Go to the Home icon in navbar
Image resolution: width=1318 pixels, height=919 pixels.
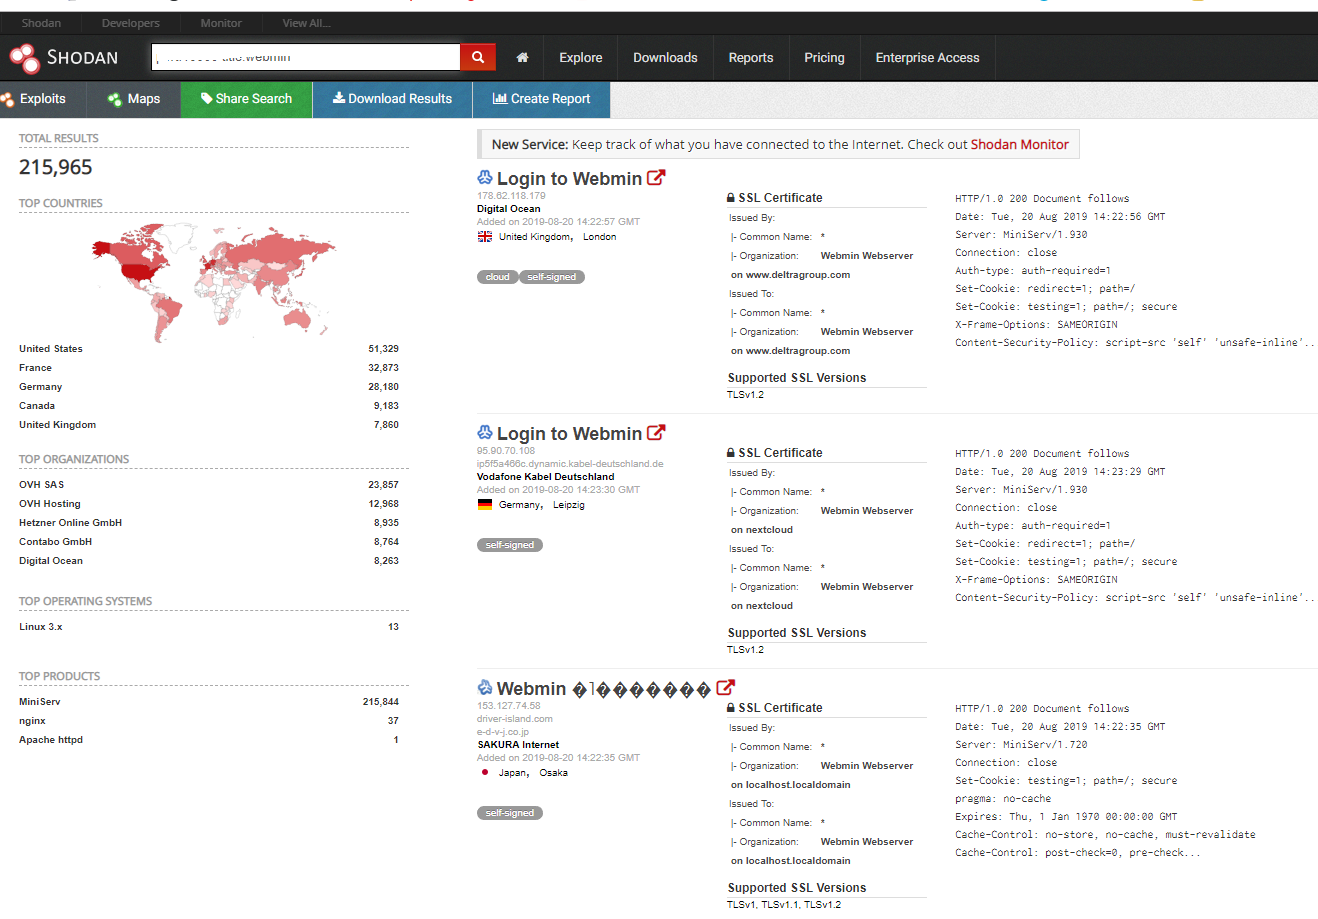click(x=522, y=58)
